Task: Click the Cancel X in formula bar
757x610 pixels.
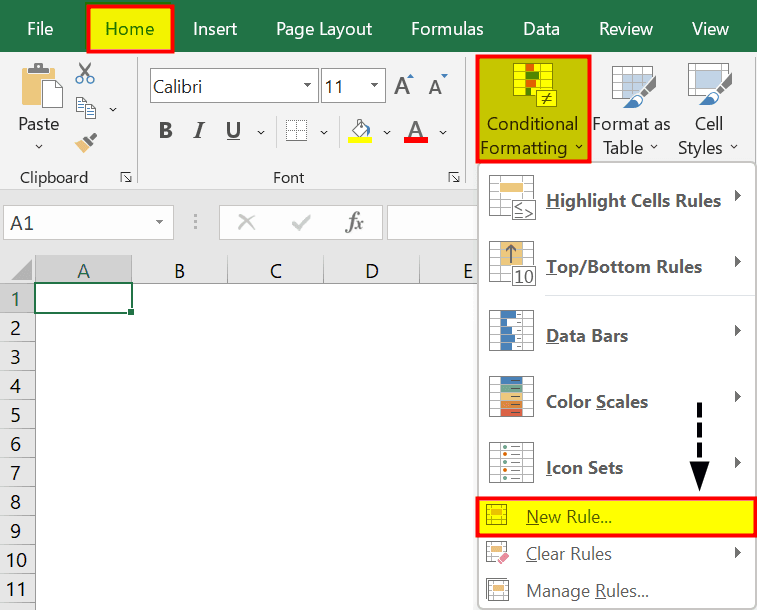Action: (x=247, y=222)
